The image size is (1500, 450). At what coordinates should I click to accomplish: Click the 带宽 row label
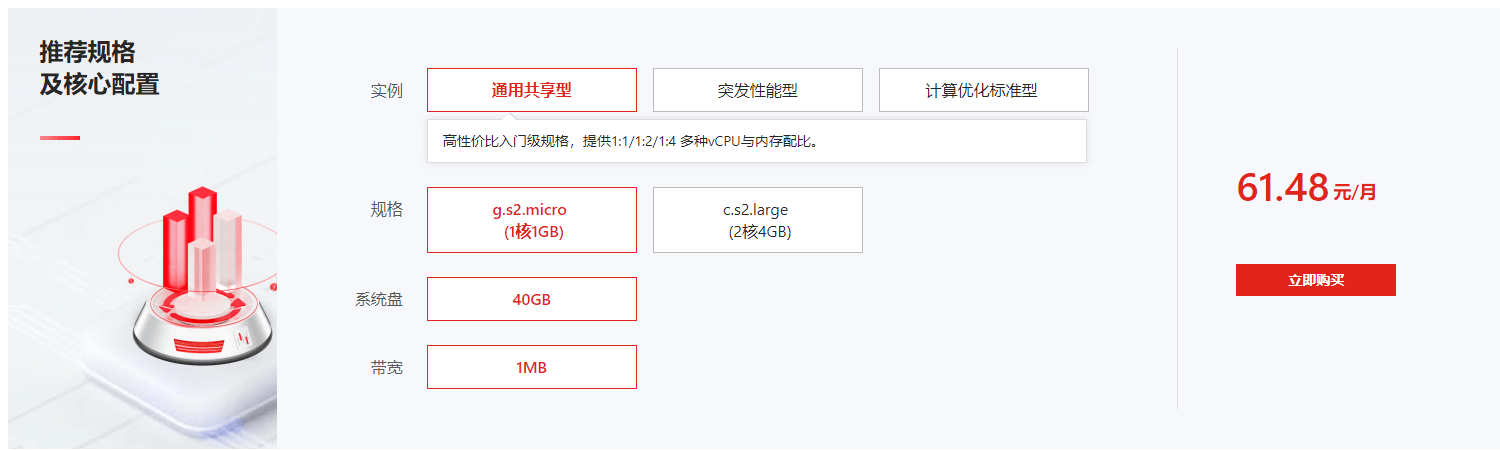point(386,368)
